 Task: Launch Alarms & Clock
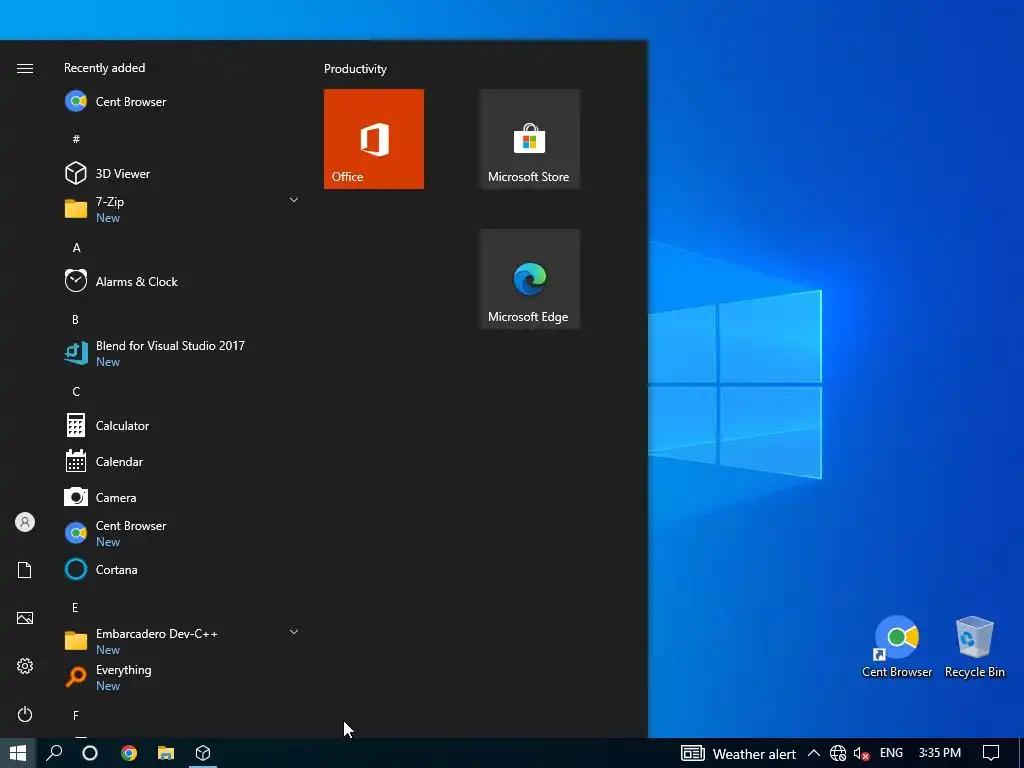point(181,281)
